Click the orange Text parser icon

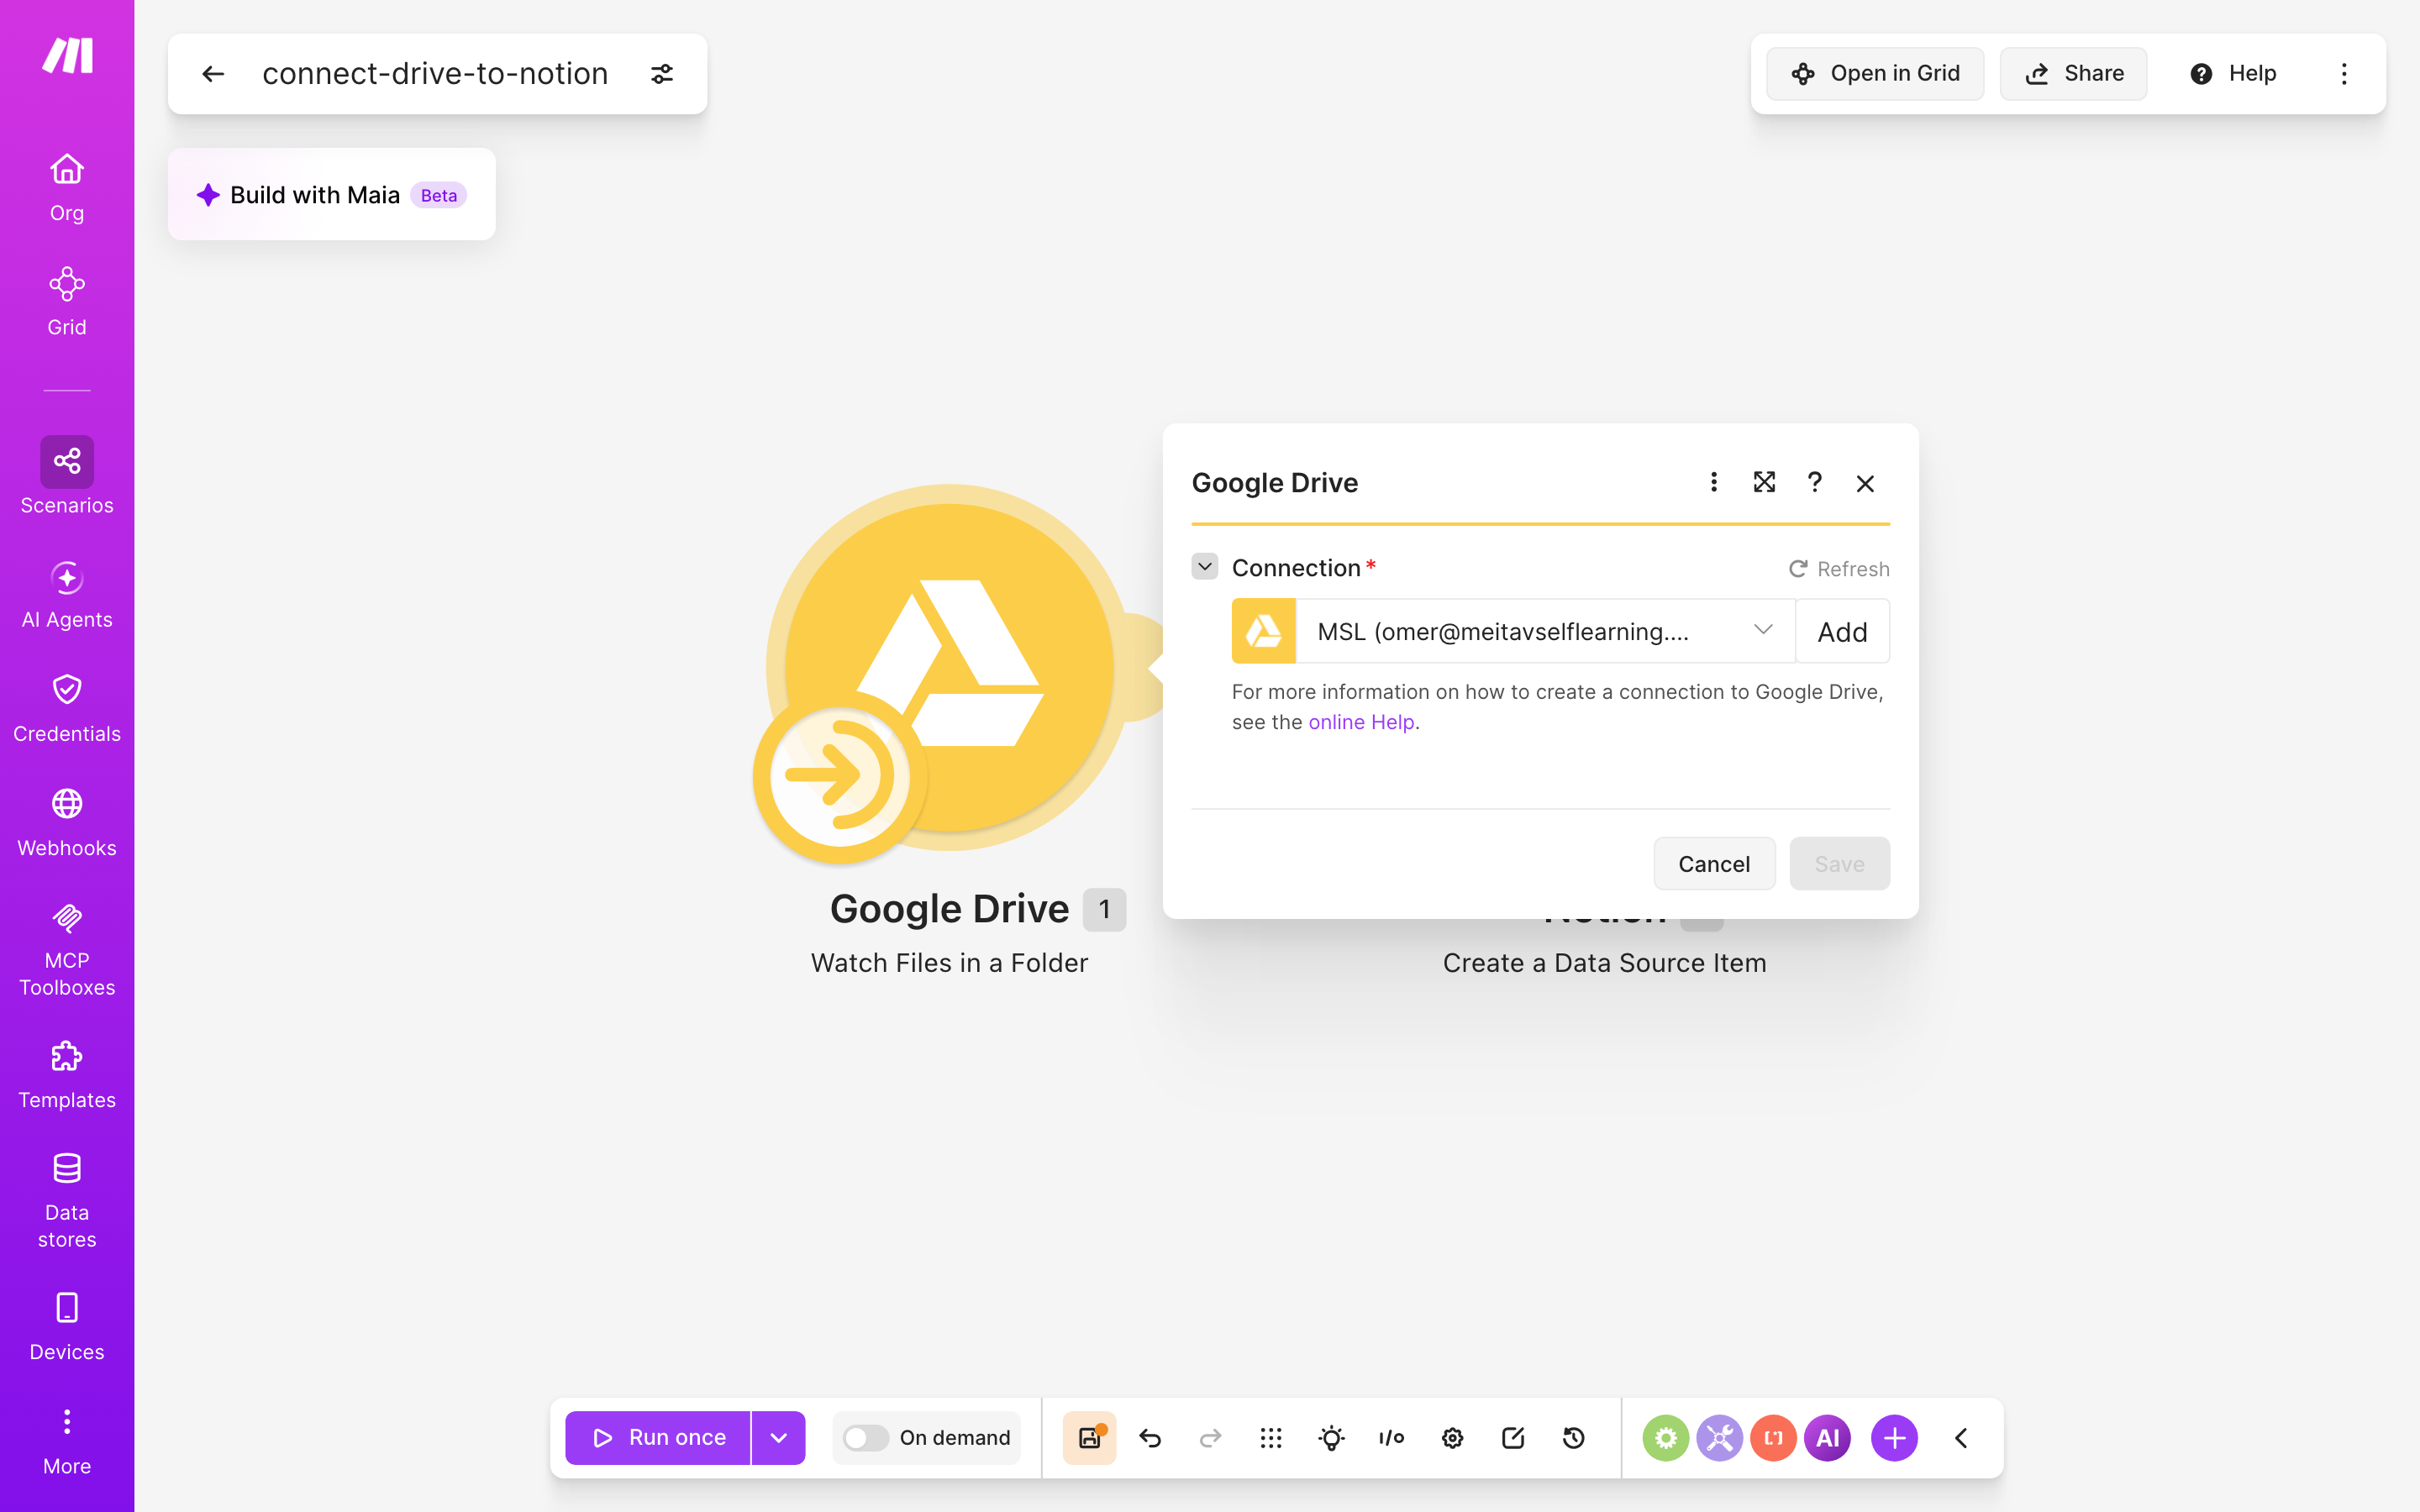pyautogui.click(x=1774, y=1438)
